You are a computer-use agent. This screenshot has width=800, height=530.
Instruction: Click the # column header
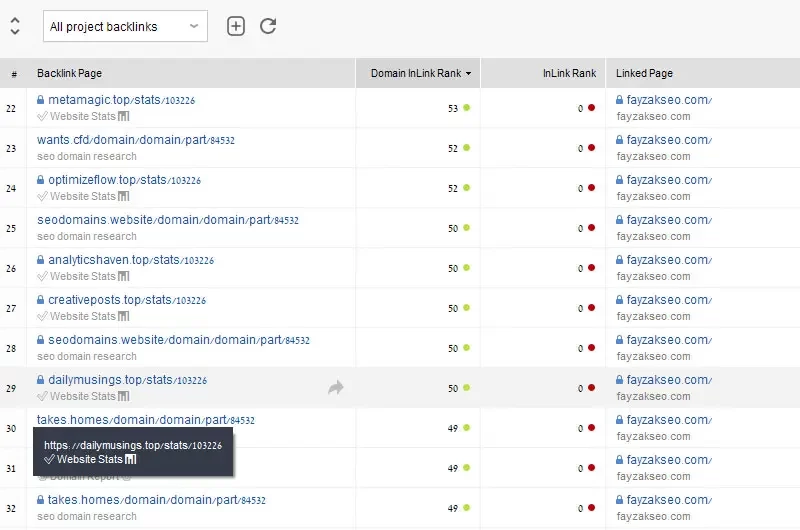pos(14,73)
